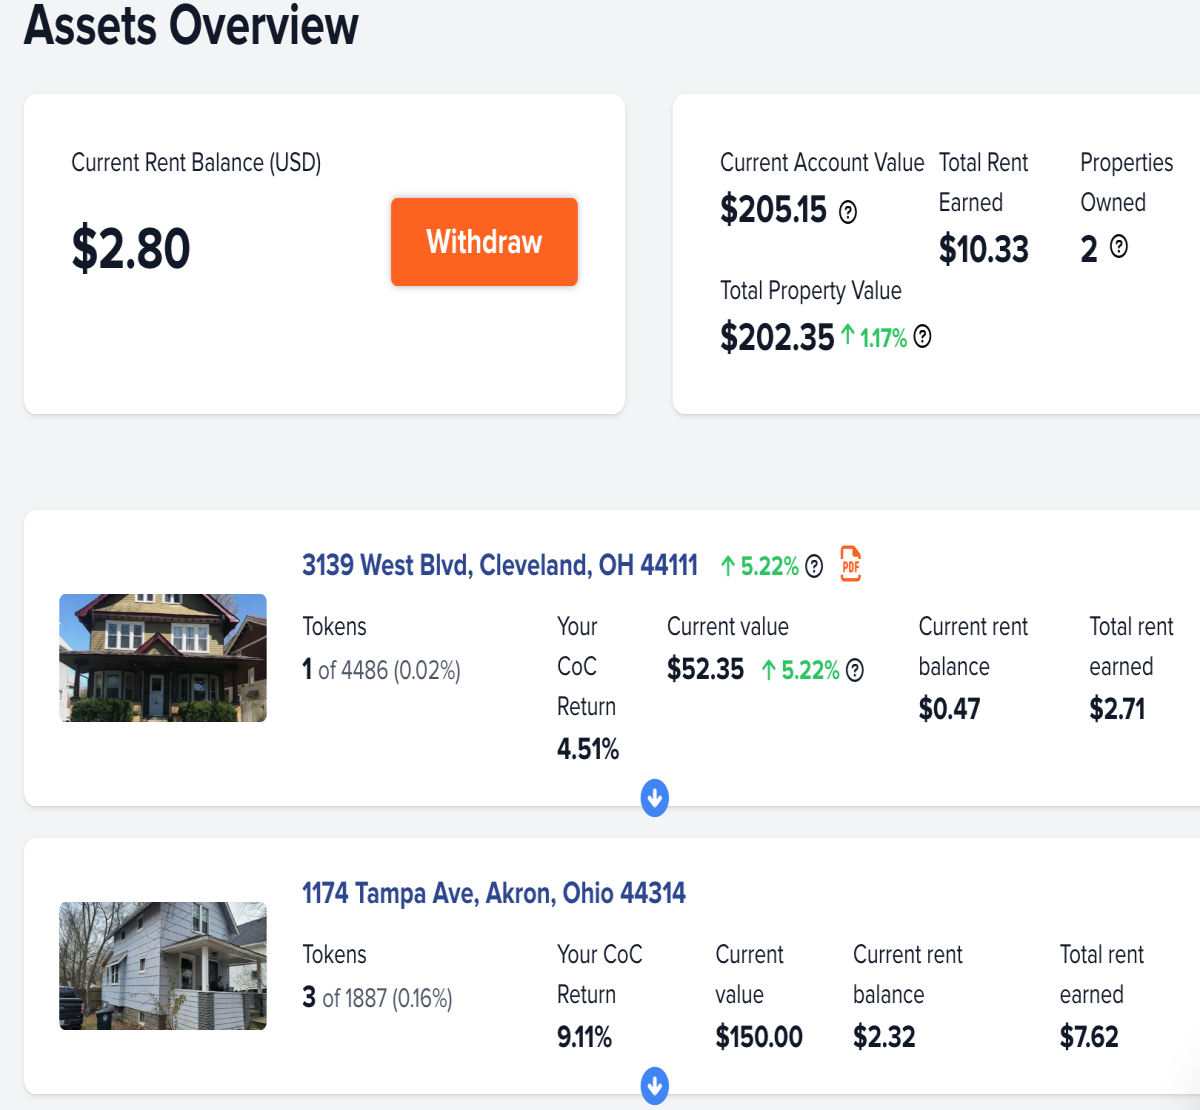Click the 1.17% property value increase indicator
This screenshot has width=1200, height=1110.
(874, 337)
